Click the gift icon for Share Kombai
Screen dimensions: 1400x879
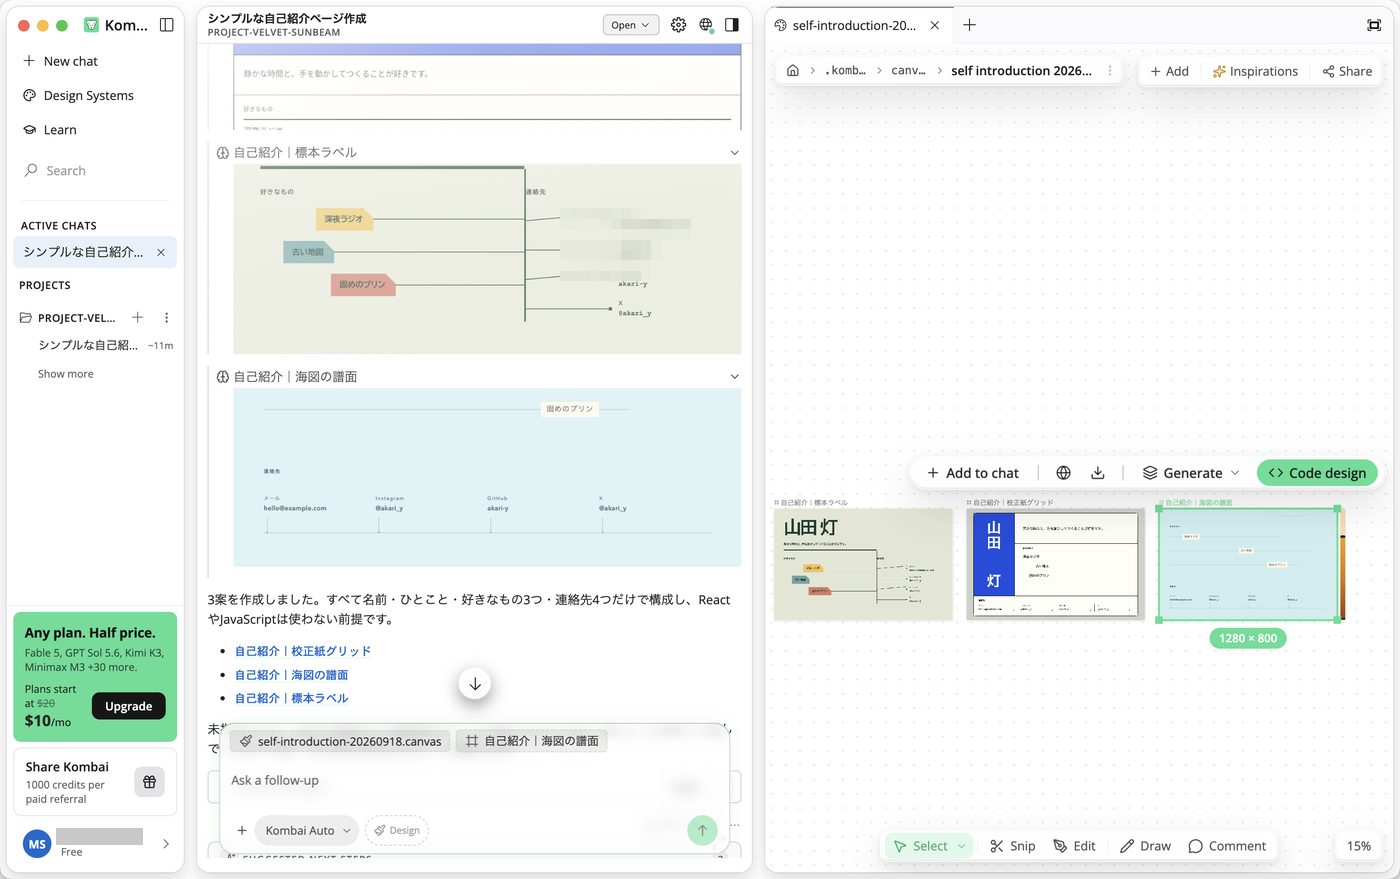pyautogui.click(x=149, y=782)
